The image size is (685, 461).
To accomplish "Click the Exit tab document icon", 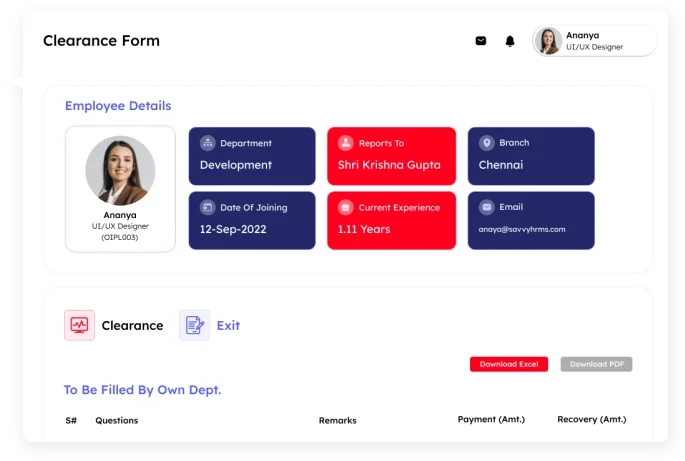I will click(x=194, y=325).
